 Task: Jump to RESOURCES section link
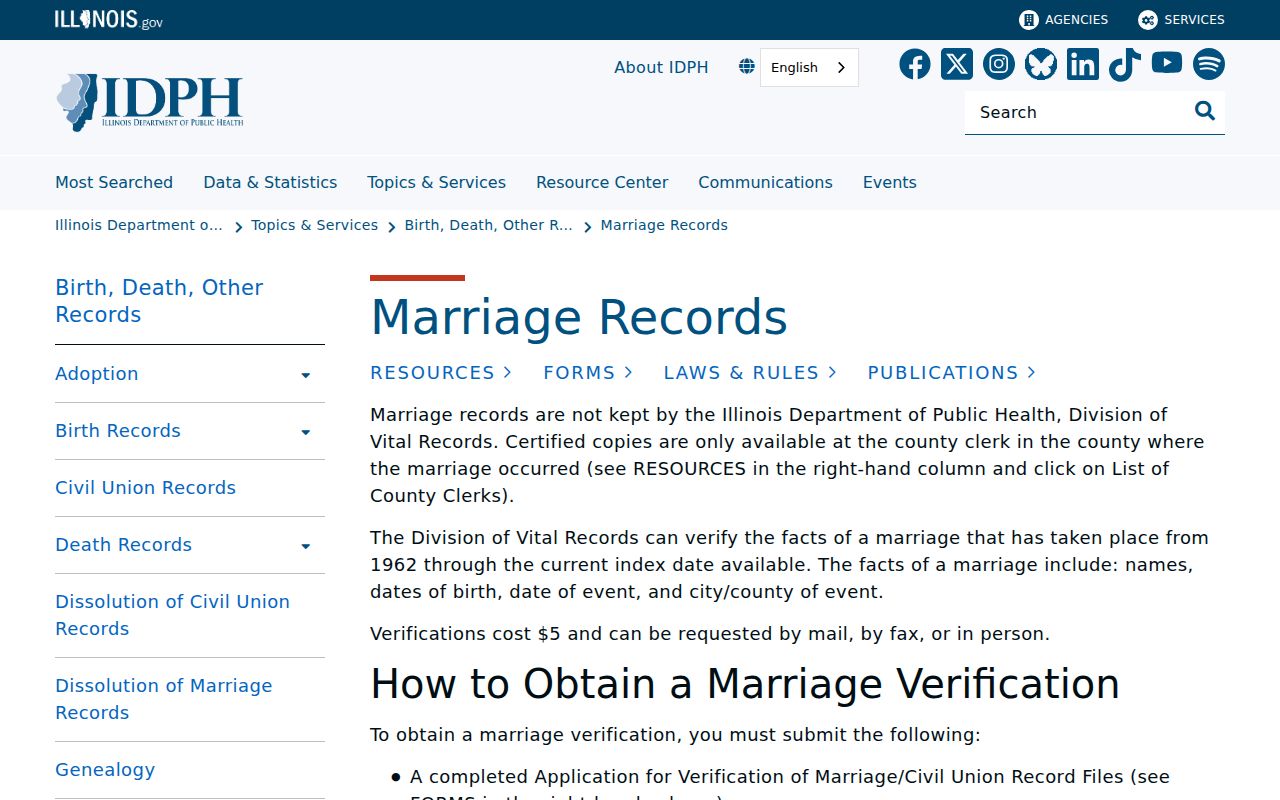[x=441, y=373]
